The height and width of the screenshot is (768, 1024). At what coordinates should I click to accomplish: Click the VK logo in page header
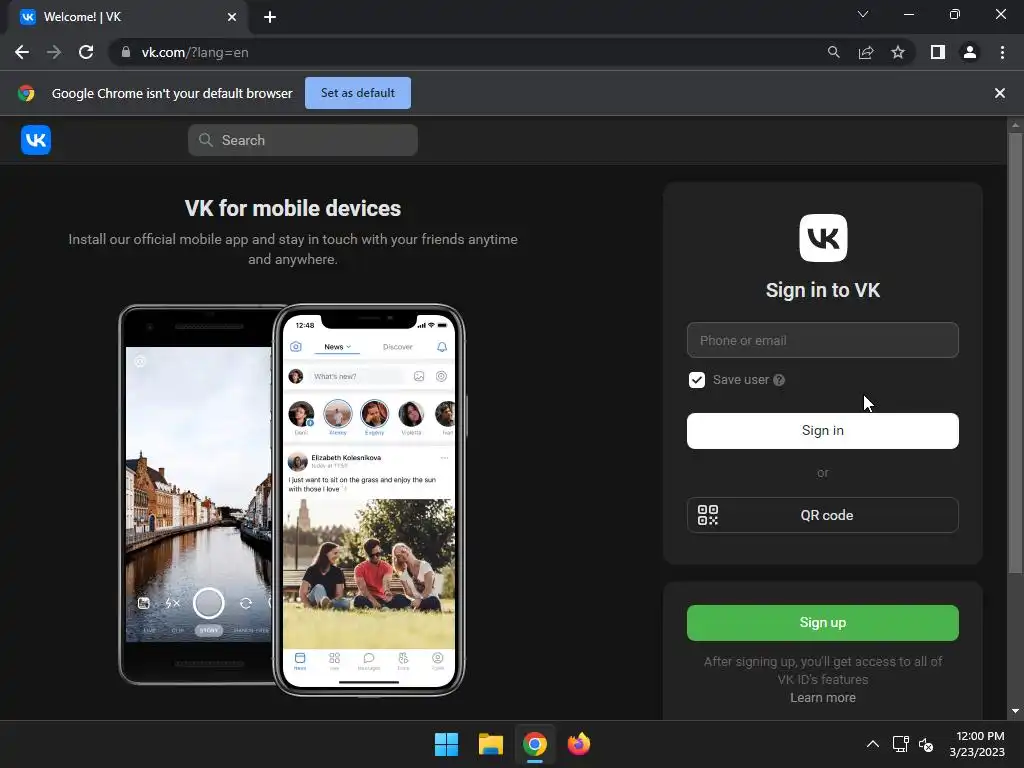[36, 140]
